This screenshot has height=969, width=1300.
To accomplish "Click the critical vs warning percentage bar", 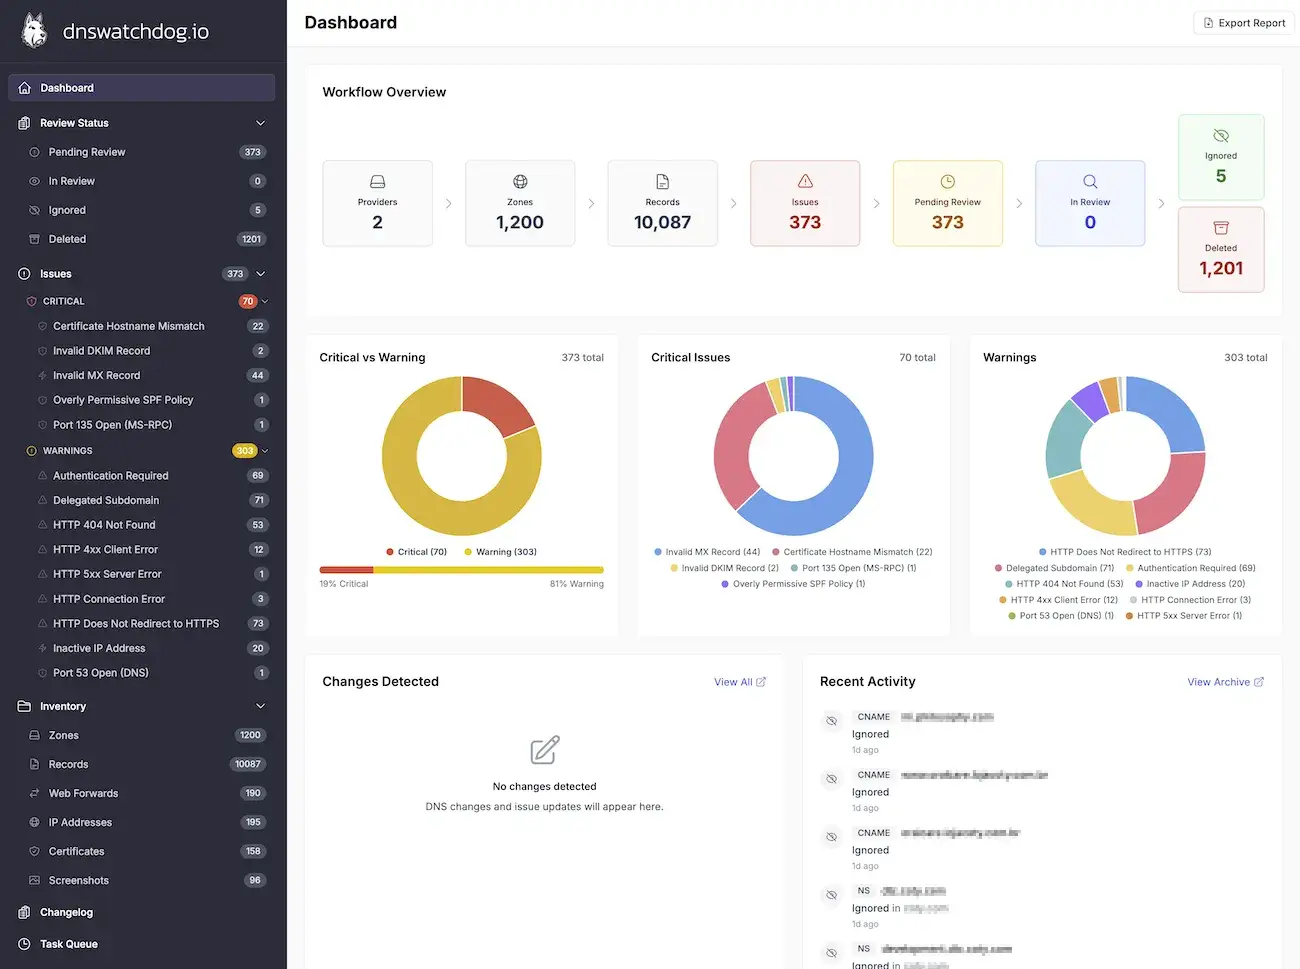I will pos(461,570).
